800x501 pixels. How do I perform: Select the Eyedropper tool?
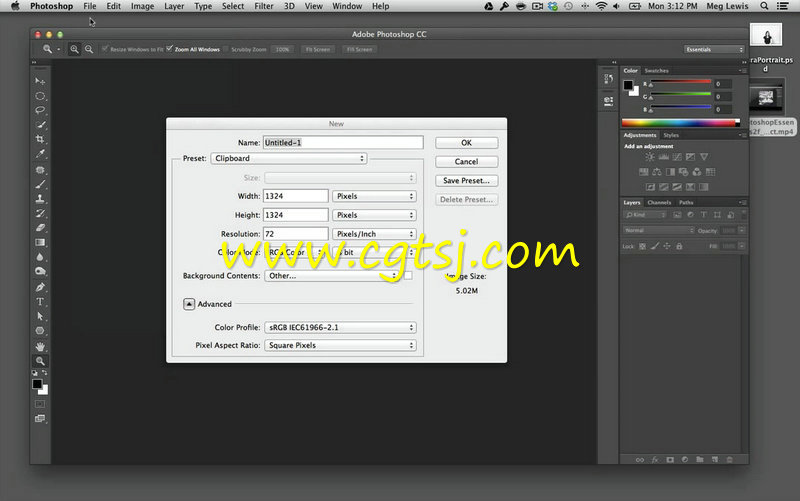point(40,154)
